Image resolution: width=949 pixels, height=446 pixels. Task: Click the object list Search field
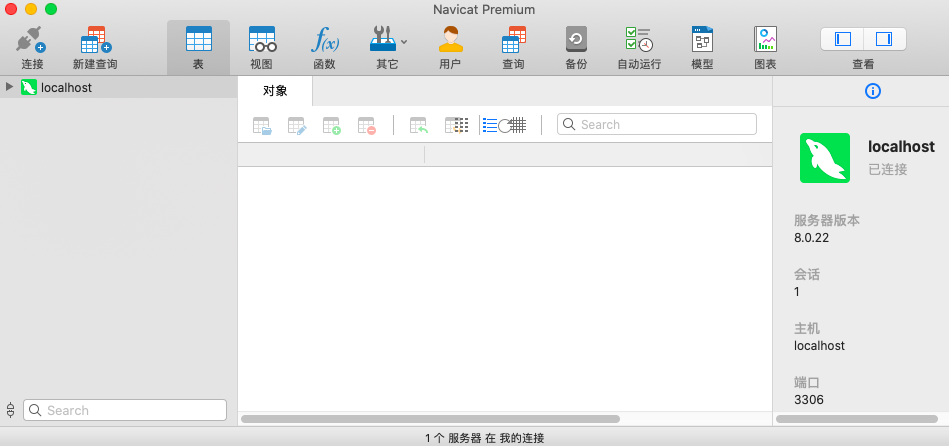point(657,124)
